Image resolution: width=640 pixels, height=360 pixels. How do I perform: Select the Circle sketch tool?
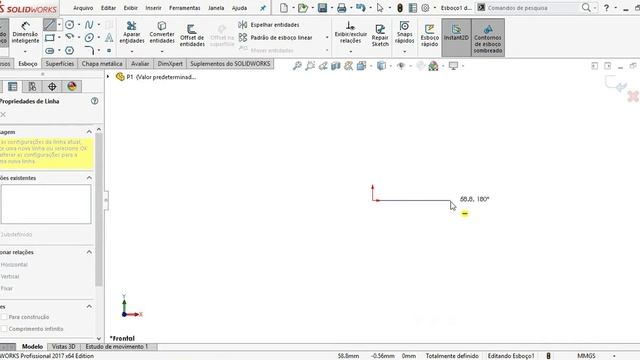(69, 25)
